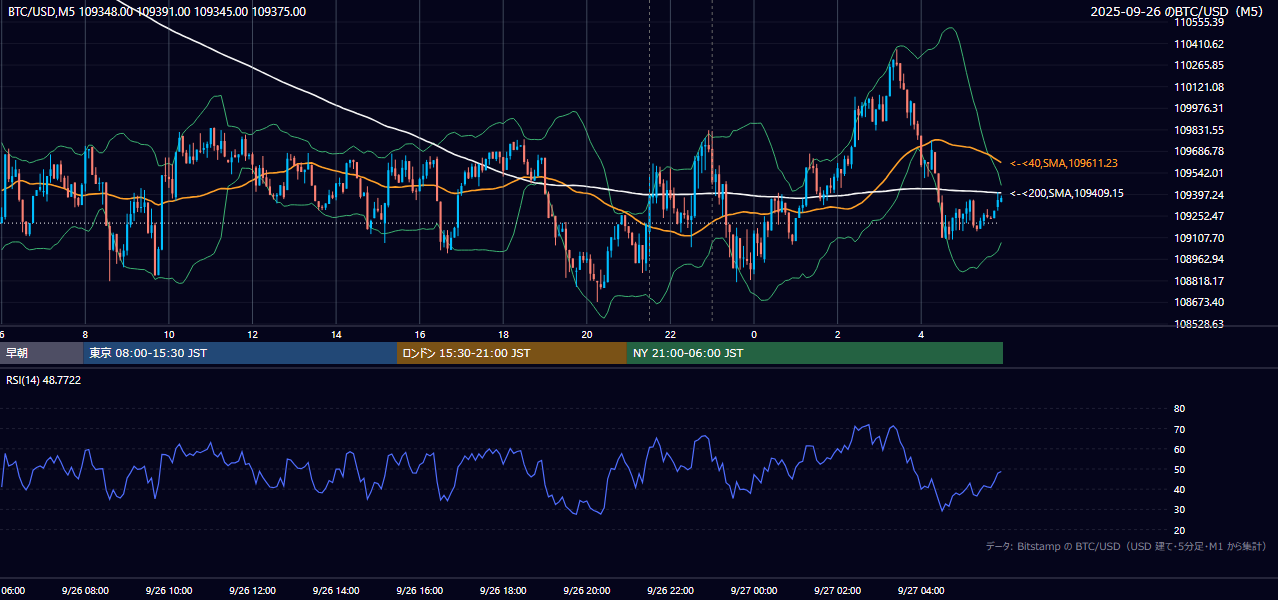
Task: Click price axis label 109831.55
Action: pyautogui.click(x=1199, y=130)
